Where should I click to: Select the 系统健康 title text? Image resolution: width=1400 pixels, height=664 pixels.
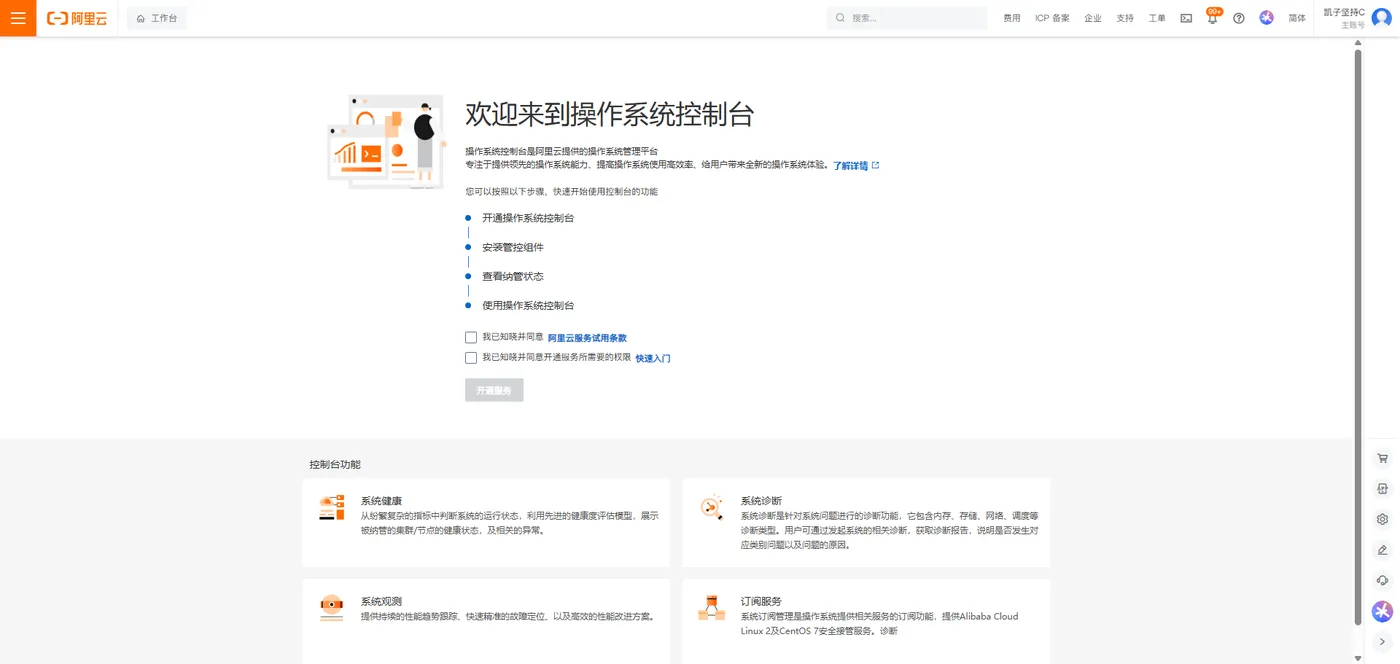coord(381,501)
